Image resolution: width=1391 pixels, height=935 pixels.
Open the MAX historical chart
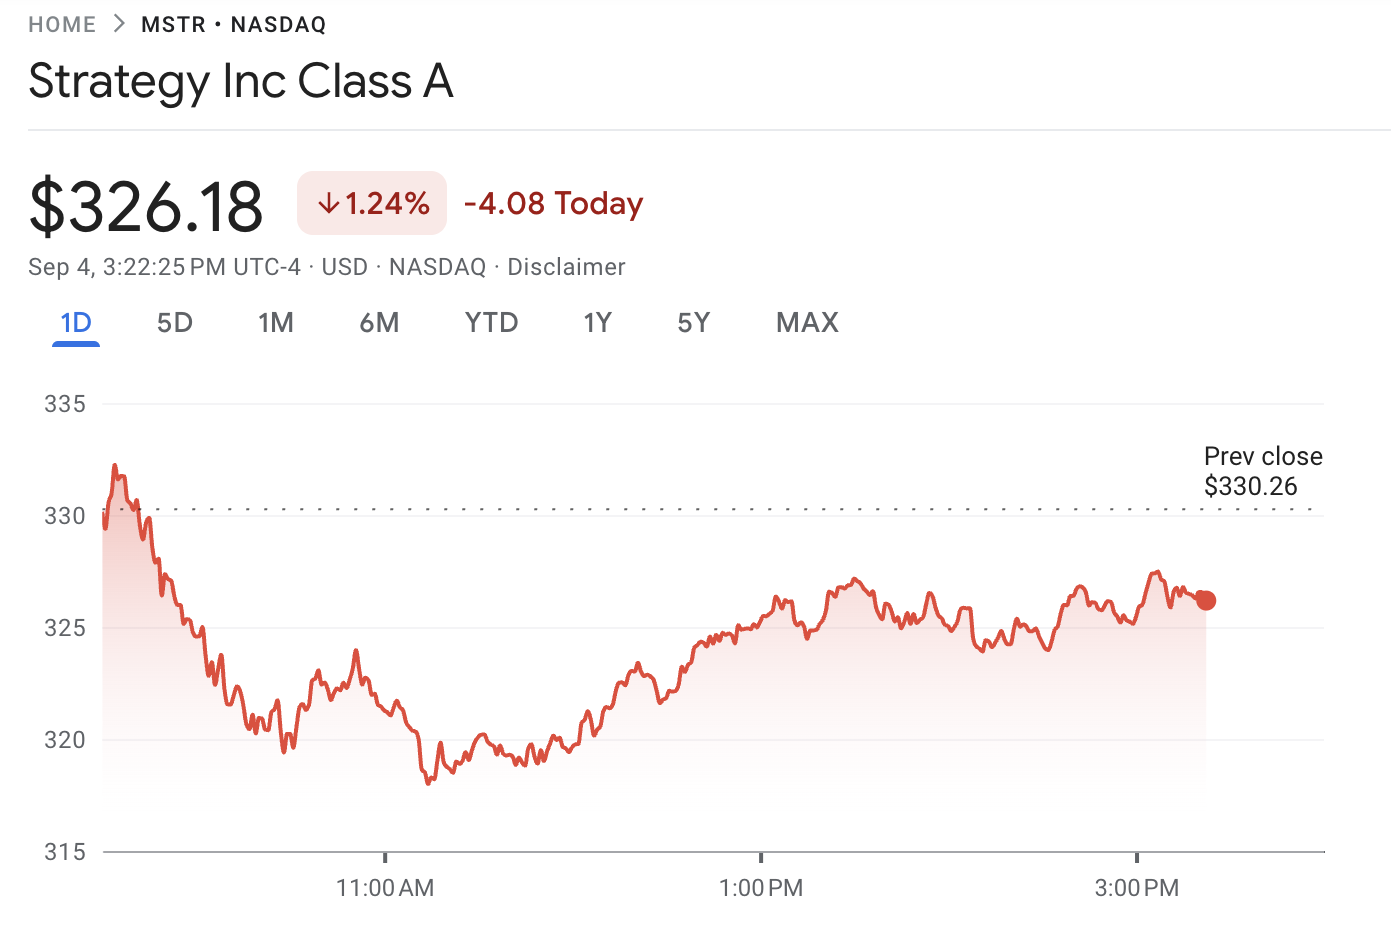pyautogui.click(x=807, y=322)
